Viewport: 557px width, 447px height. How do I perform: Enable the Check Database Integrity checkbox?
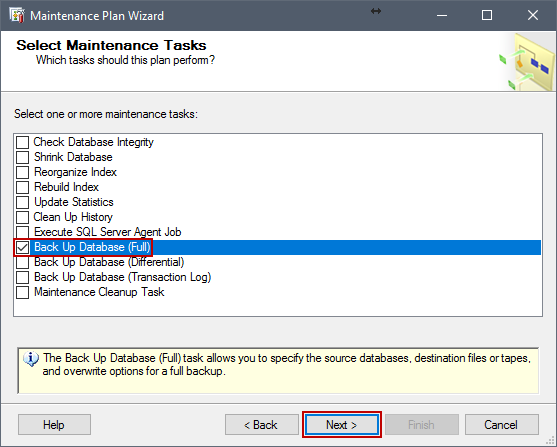22,142
